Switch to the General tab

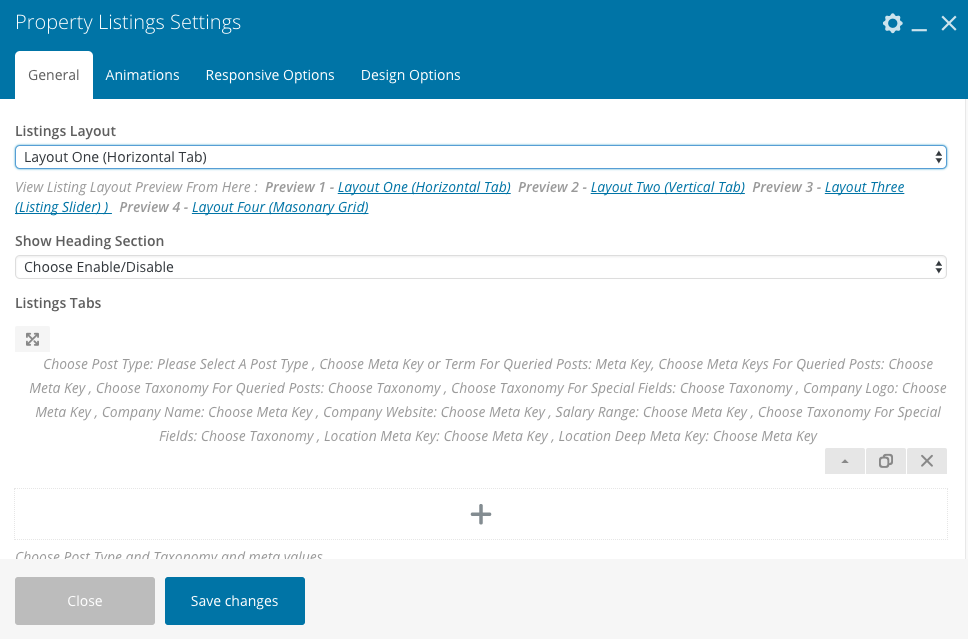click(x=54, y=75)
